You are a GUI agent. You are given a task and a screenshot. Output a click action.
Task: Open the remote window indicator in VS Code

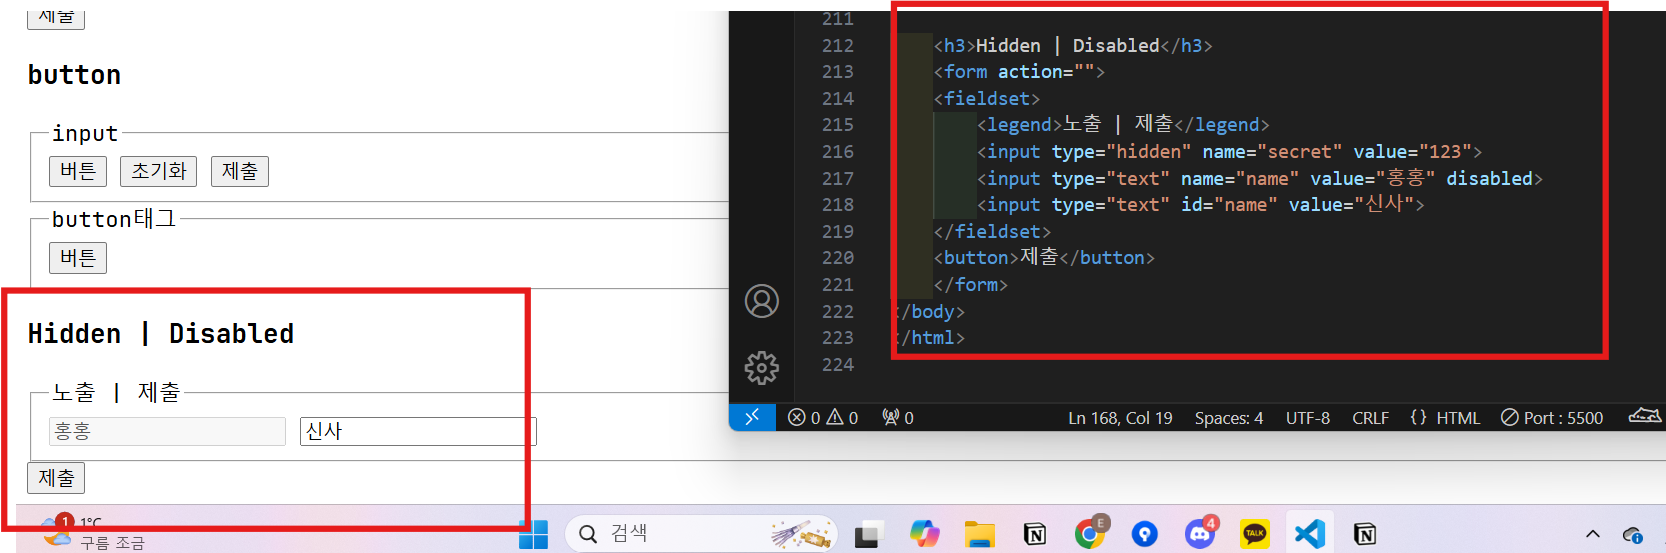(751, 417)
